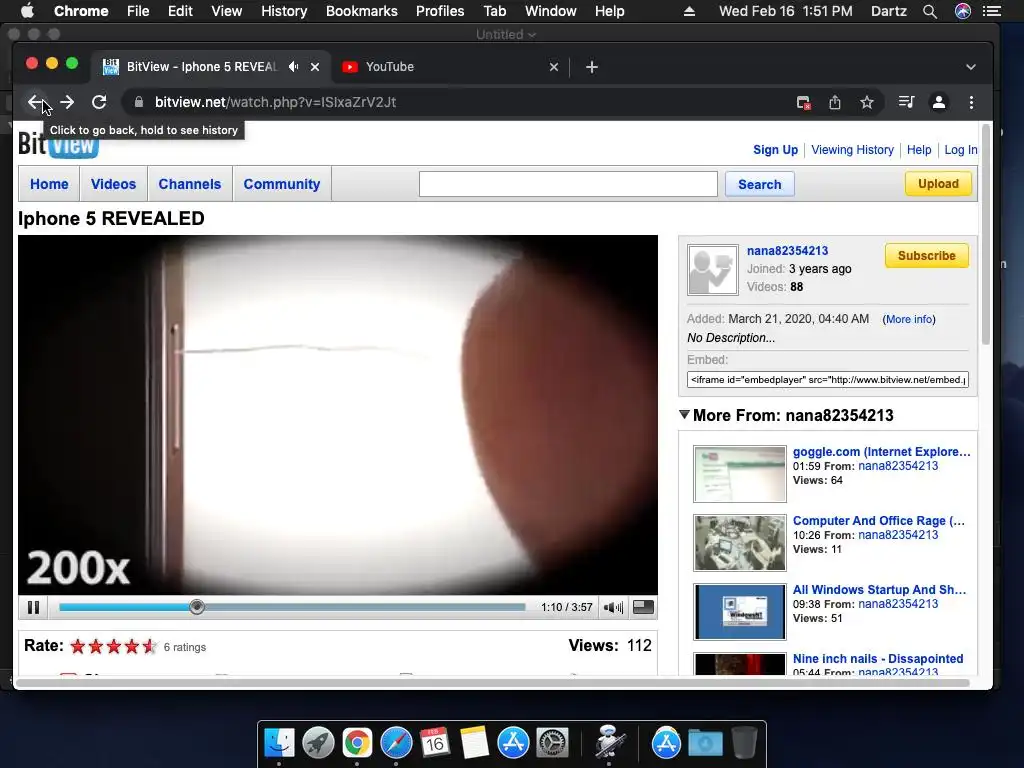Open Nine inch nails - Dissapointed link

pos(878,658)
